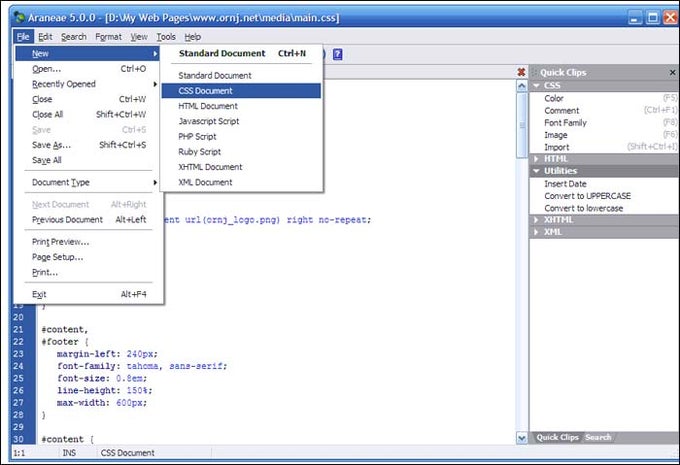Insert the Import quick clip
Screen dimensions: 680x465
click(x=604, y=147)
